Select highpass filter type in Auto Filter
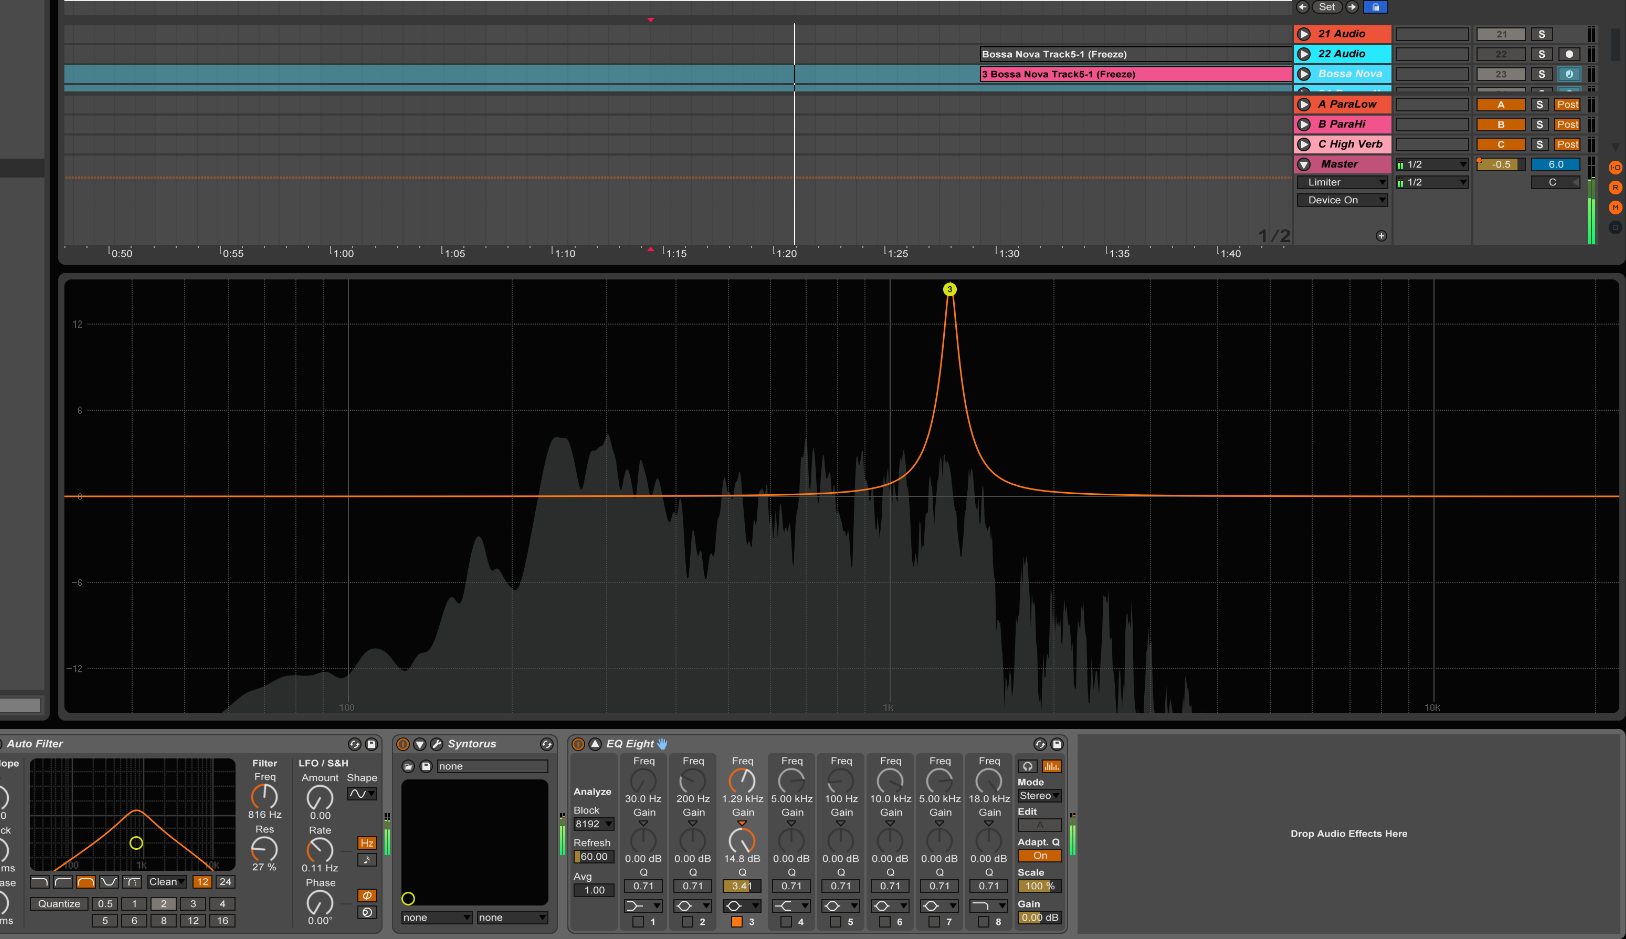 pyautogui.click(x=63, y=882)
